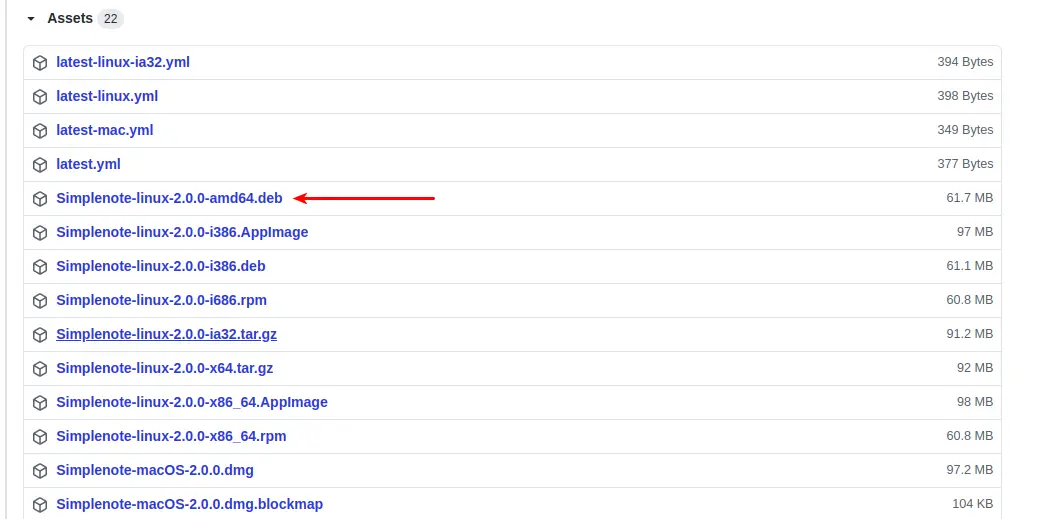Download latest-linux-ia32.yml file

pyautogui.click(x=123, y=62)
